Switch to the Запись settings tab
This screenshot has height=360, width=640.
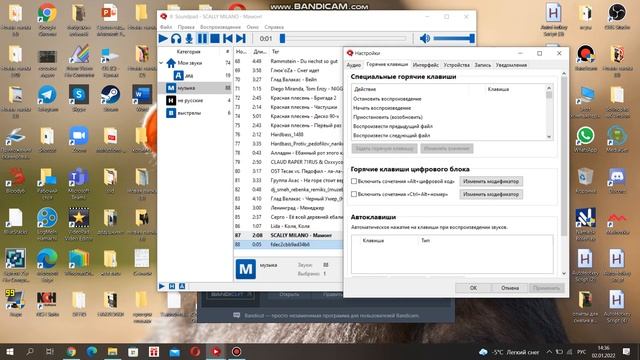(482, 65)
